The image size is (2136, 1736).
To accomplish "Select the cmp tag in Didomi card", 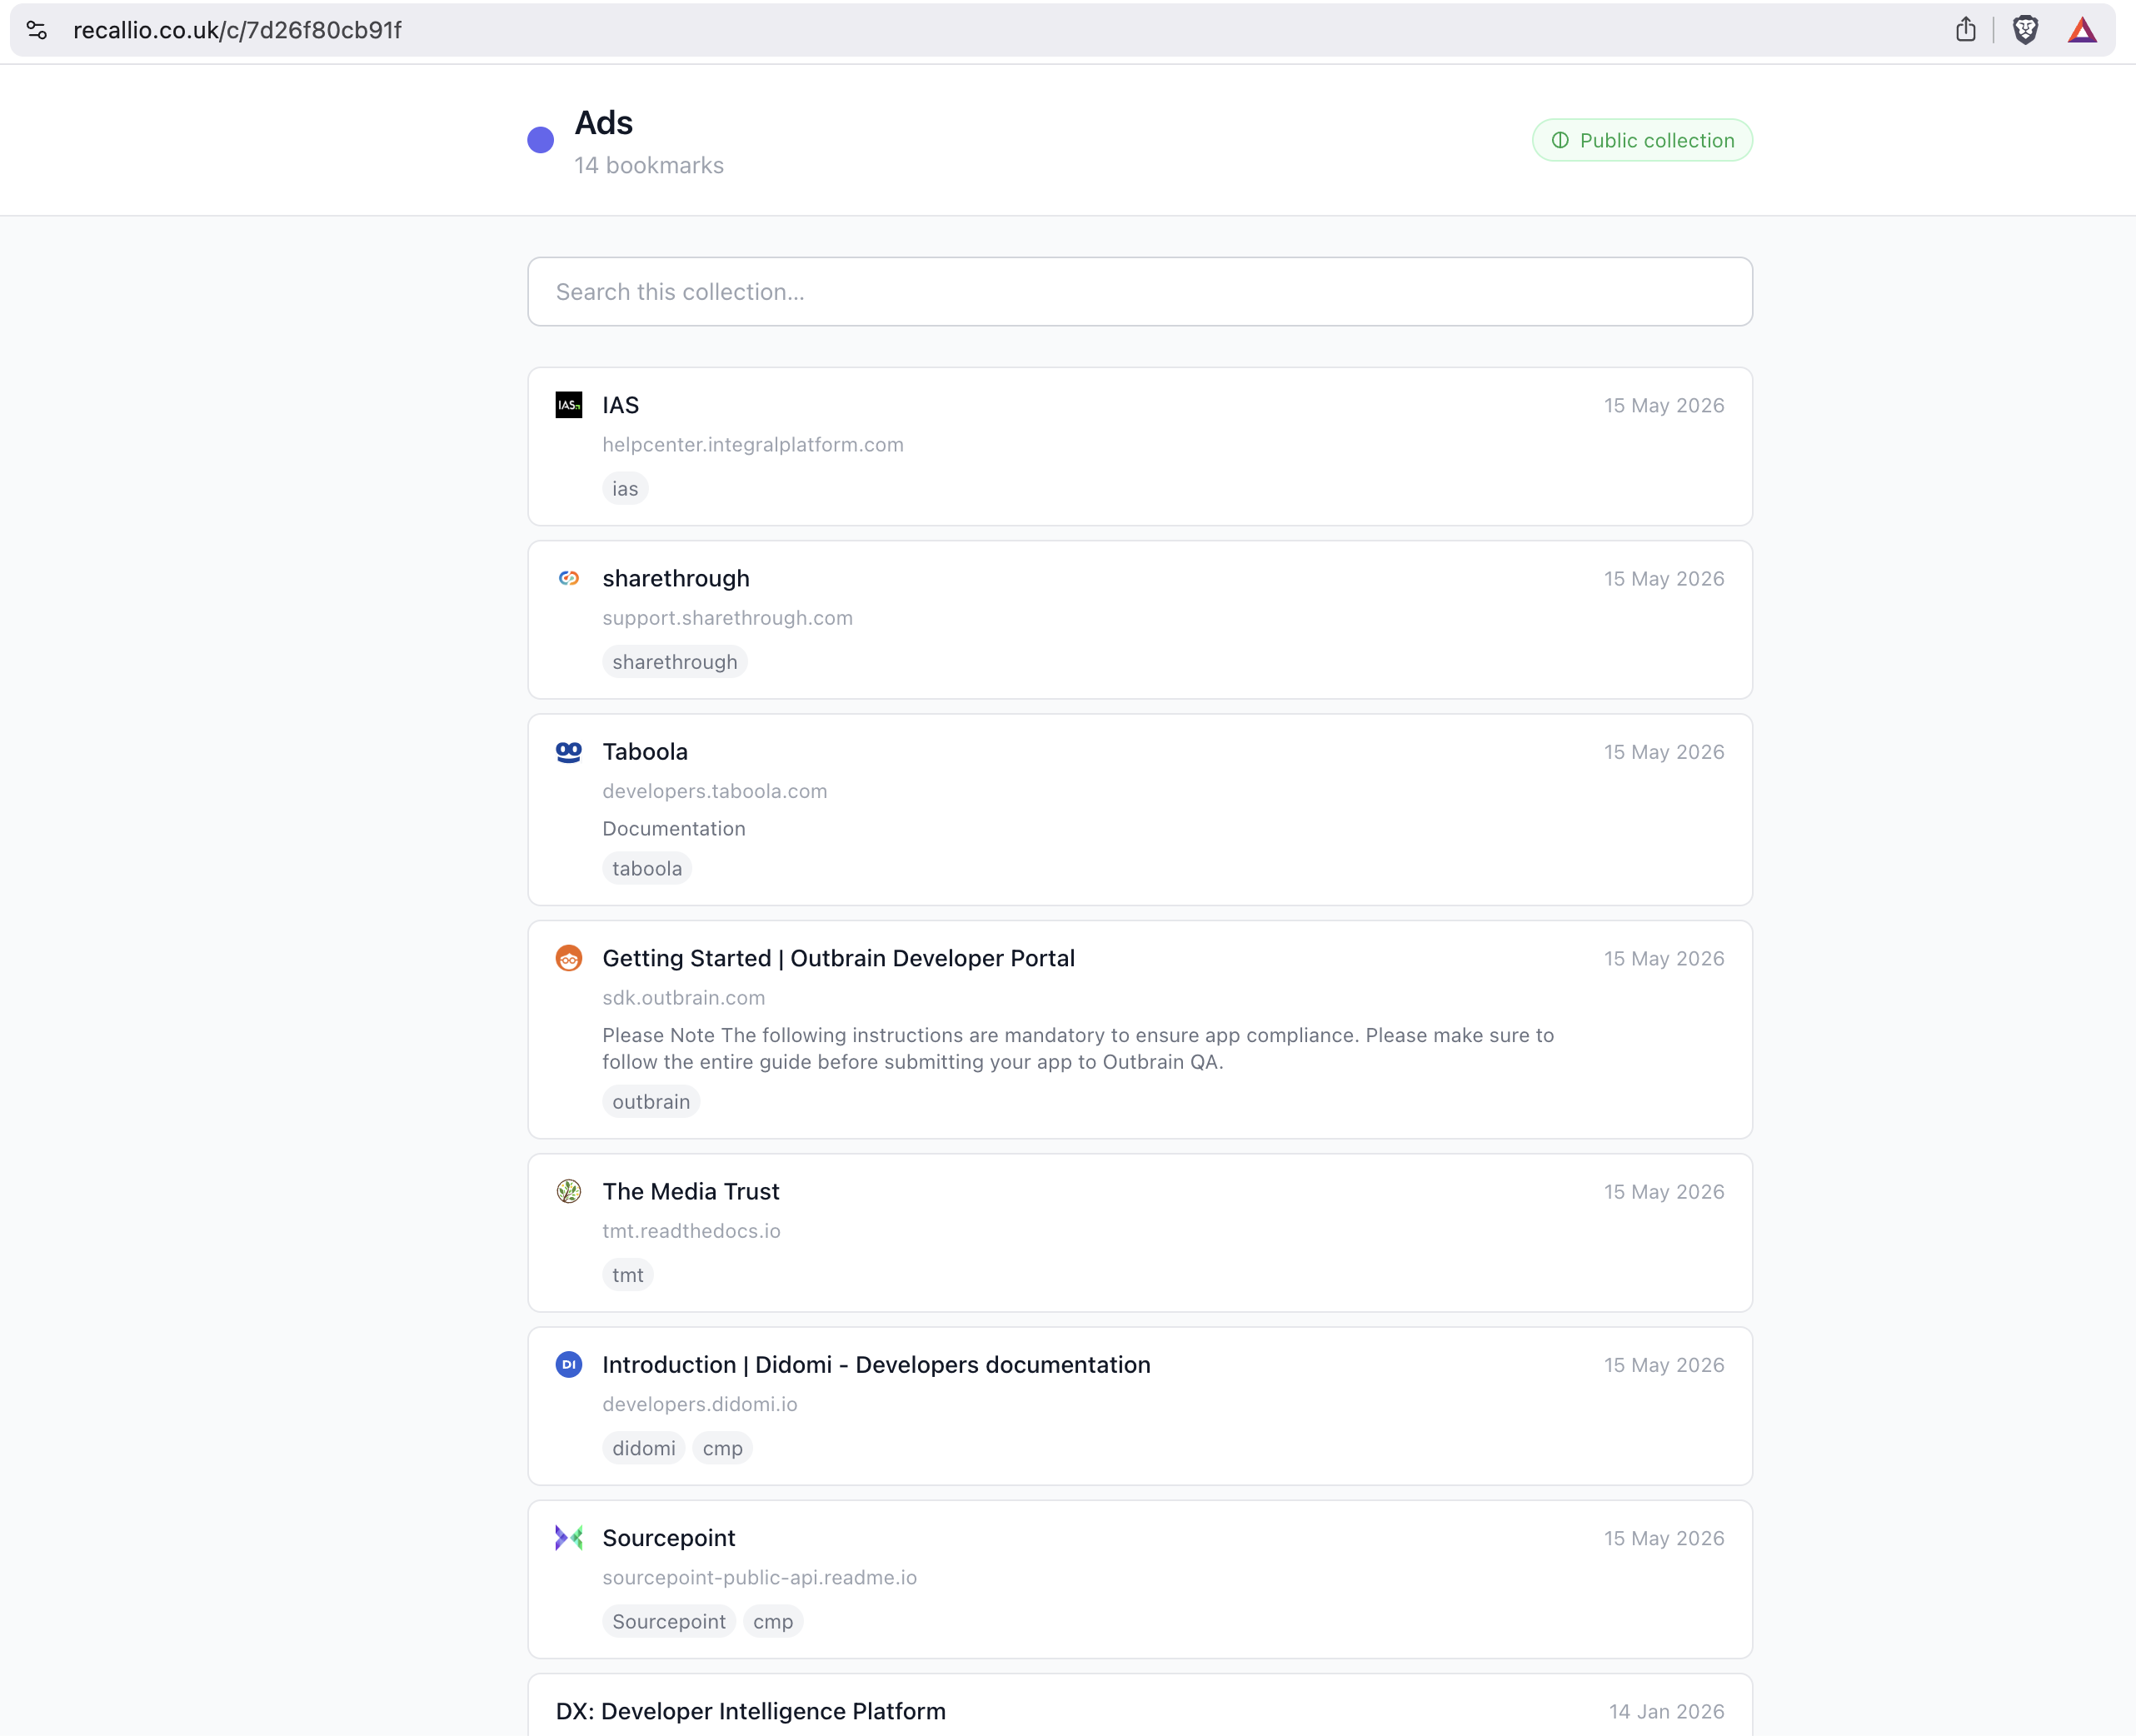I will coord(722,1448).
